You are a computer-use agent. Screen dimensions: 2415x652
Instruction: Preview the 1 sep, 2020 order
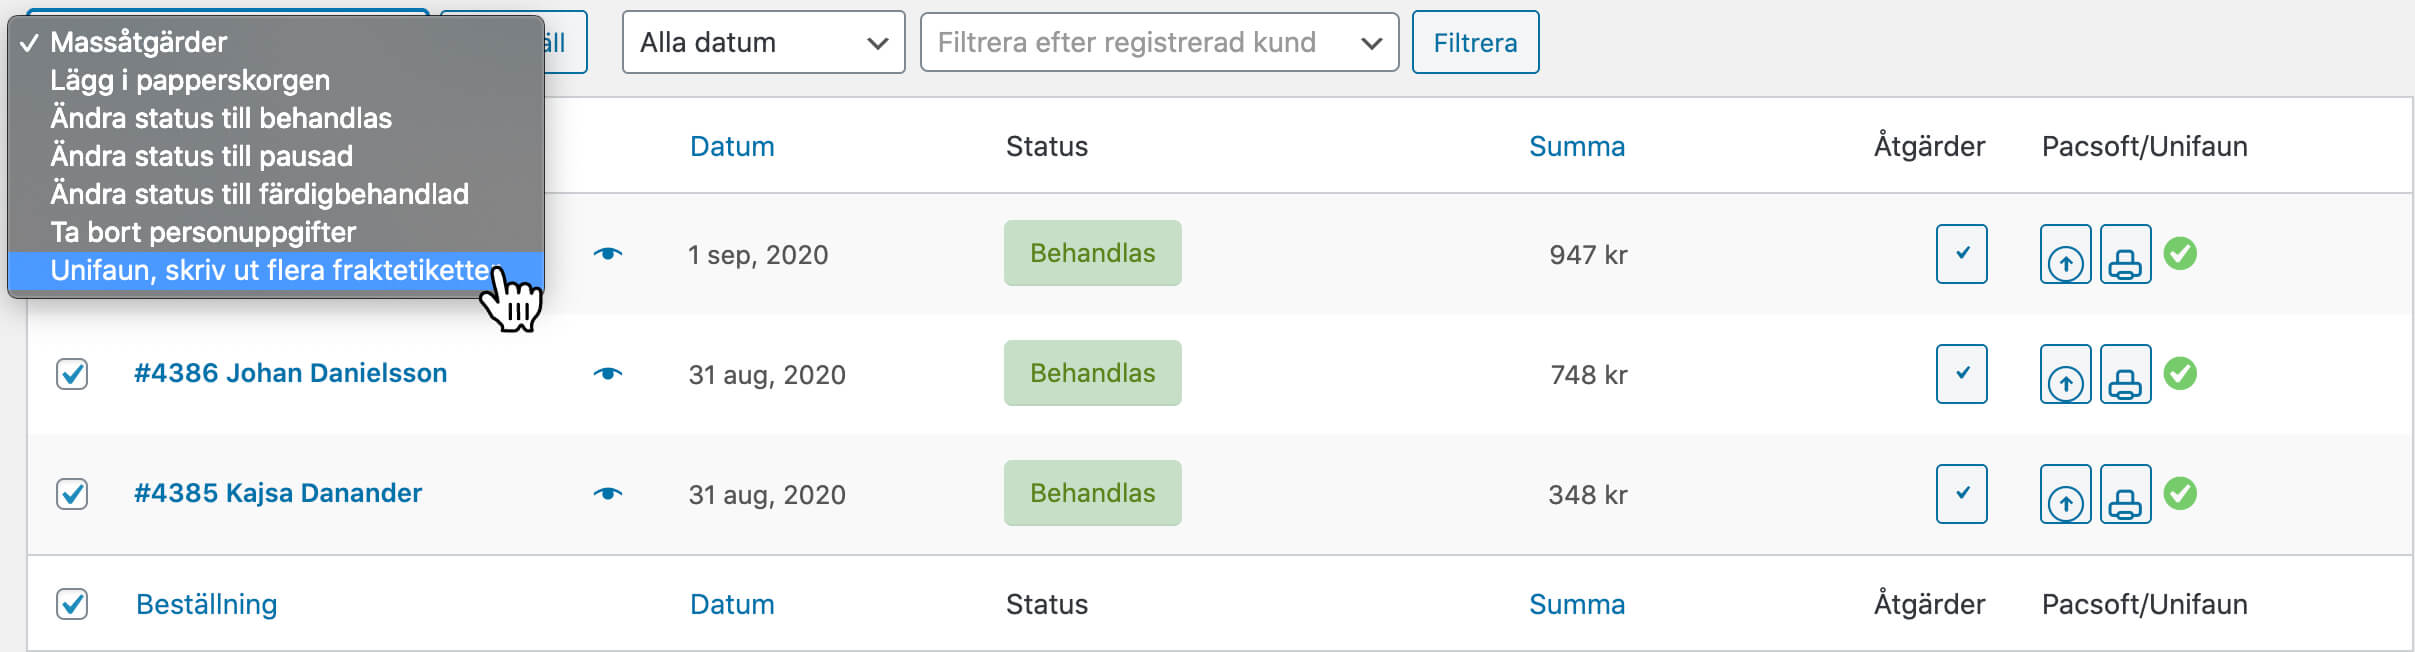tap(607, 254)
